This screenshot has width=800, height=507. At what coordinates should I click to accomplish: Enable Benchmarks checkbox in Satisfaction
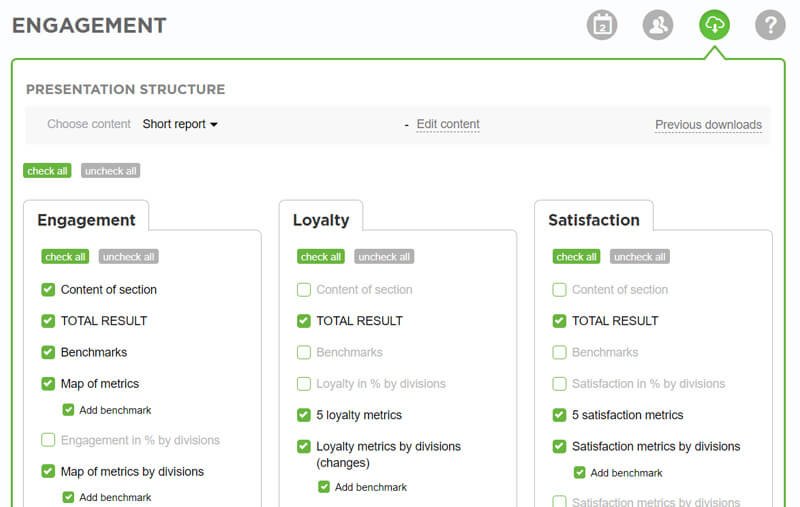coord(559,352)
